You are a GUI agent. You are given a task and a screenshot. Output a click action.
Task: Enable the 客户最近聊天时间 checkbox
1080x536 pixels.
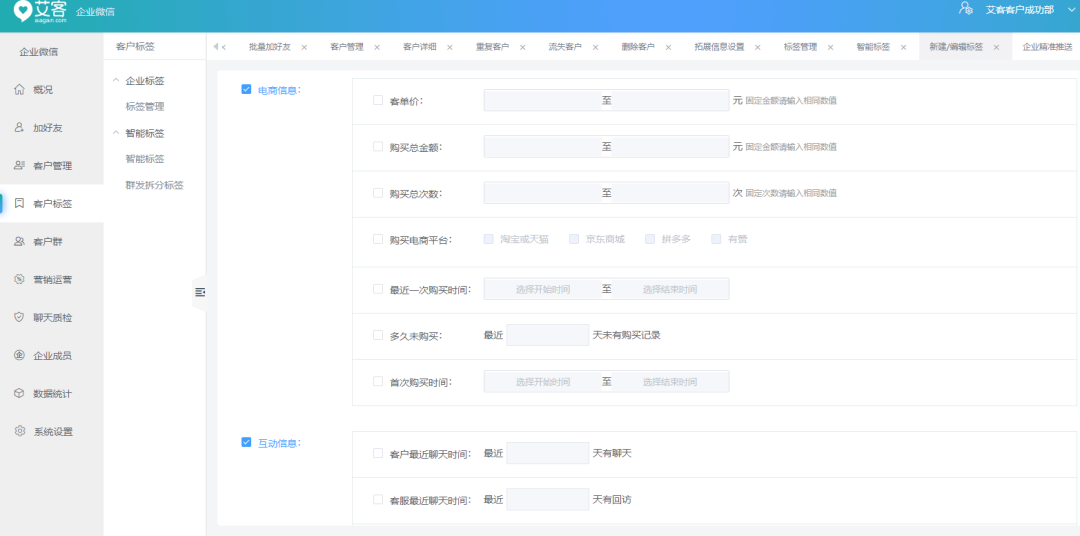pos(377,453)
